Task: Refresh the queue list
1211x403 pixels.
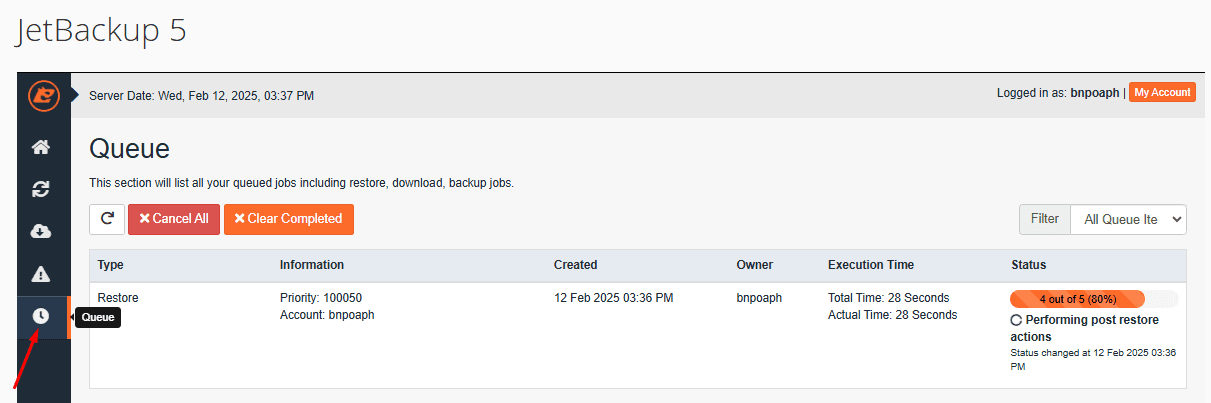Action: (x=107, y=219)
